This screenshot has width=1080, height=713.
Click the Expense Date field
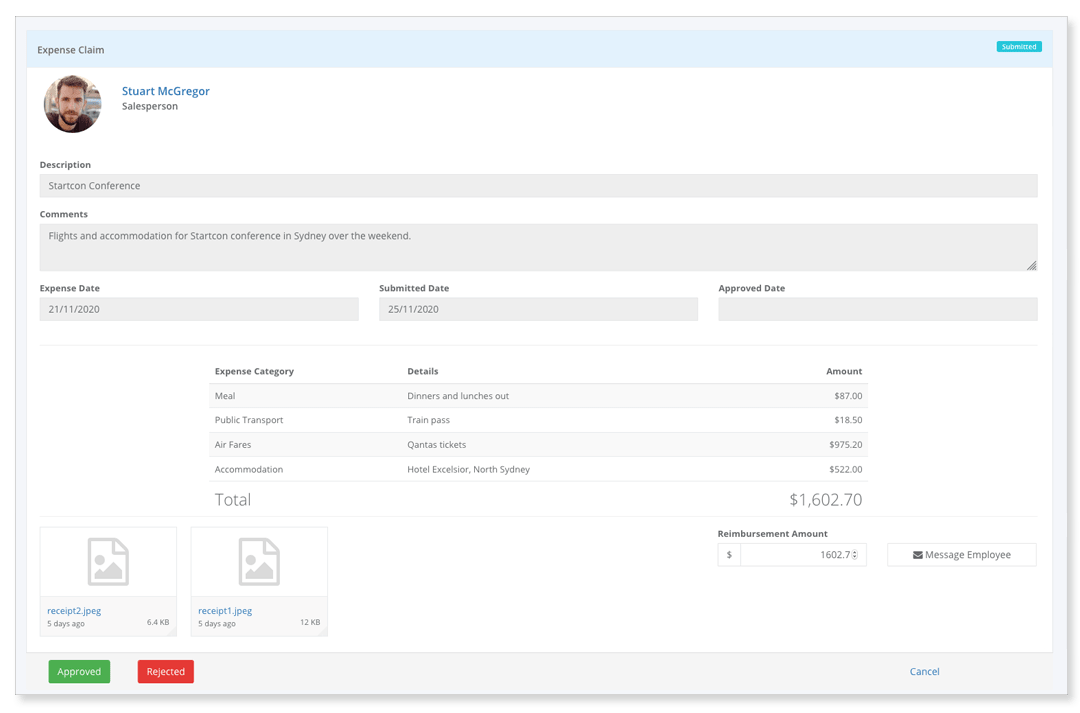[199, 309]
